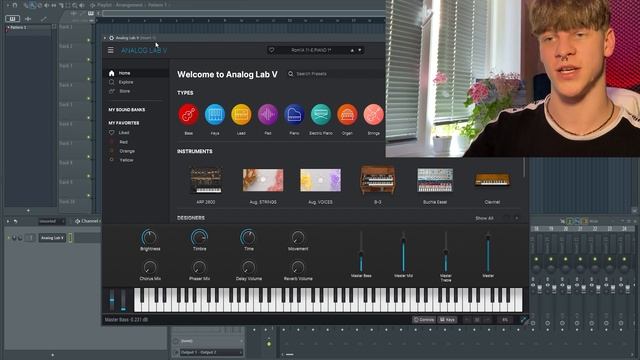Screen dimensions: 640x360
Task: Choose the Bass type icon
Action: point(188,115)
